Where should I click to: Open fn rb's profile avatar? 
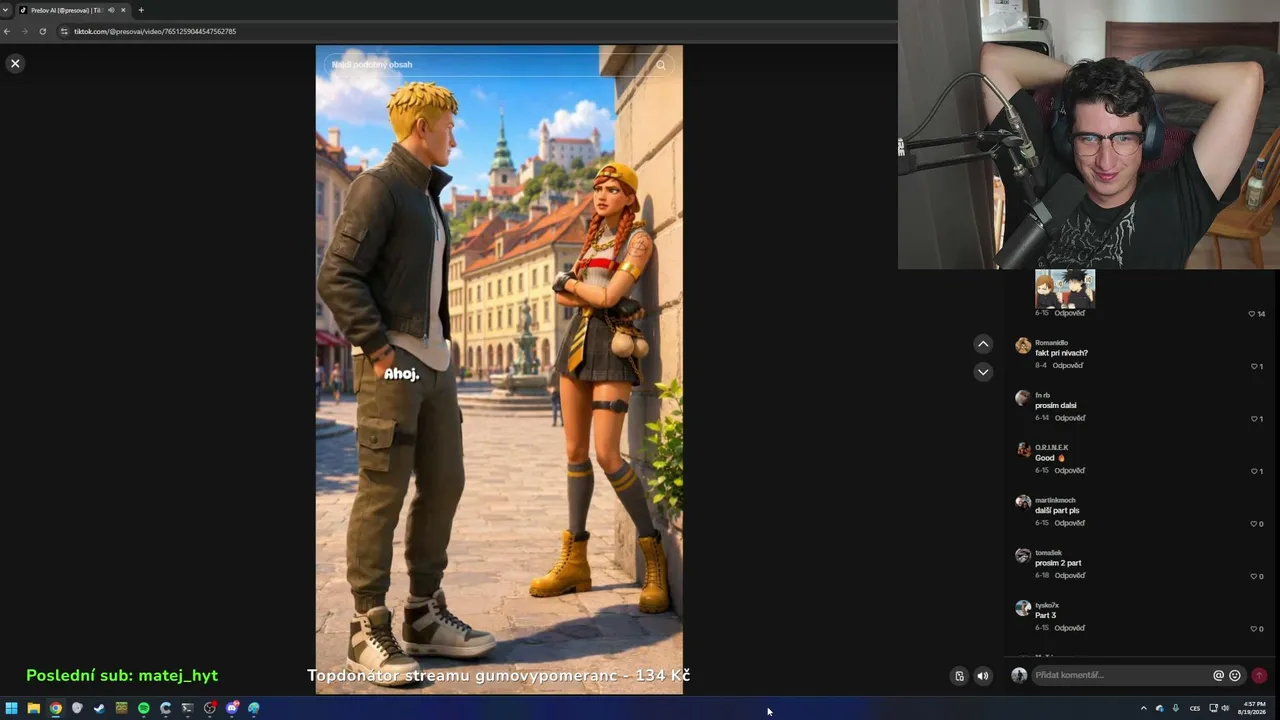pyautogui.click(x=1022, y=398)
